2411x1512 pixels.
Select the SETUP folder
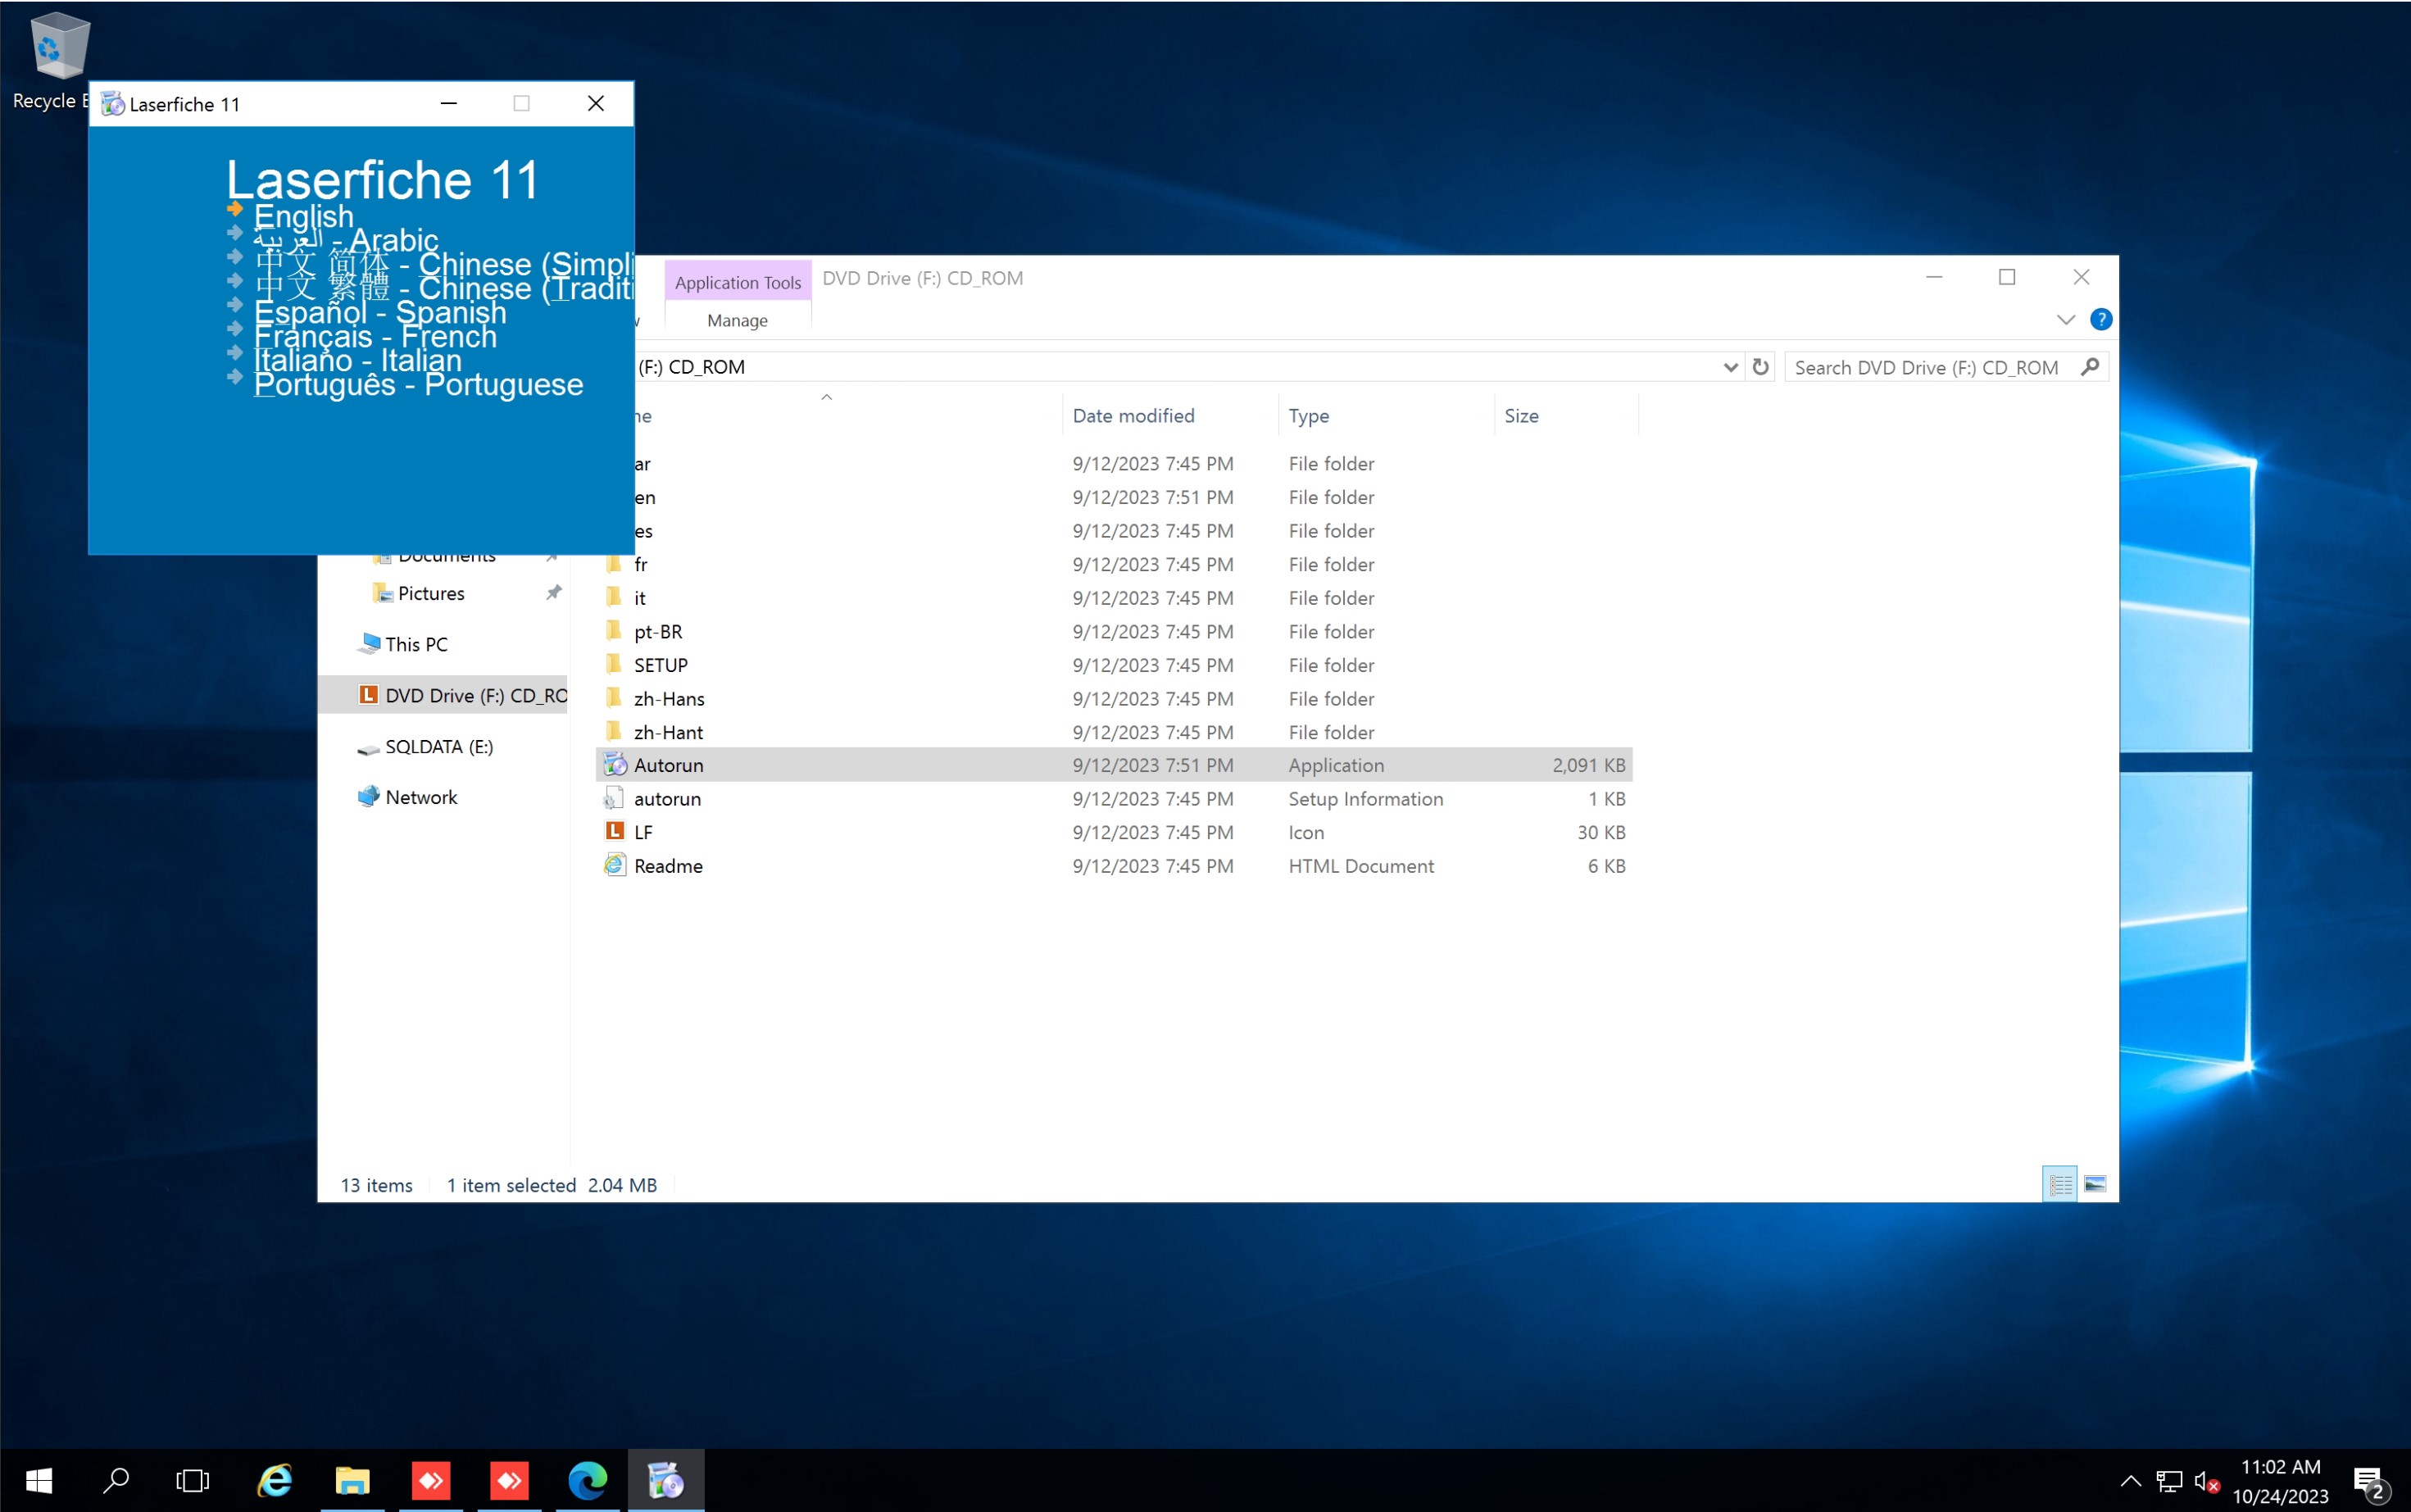point(660,665)
